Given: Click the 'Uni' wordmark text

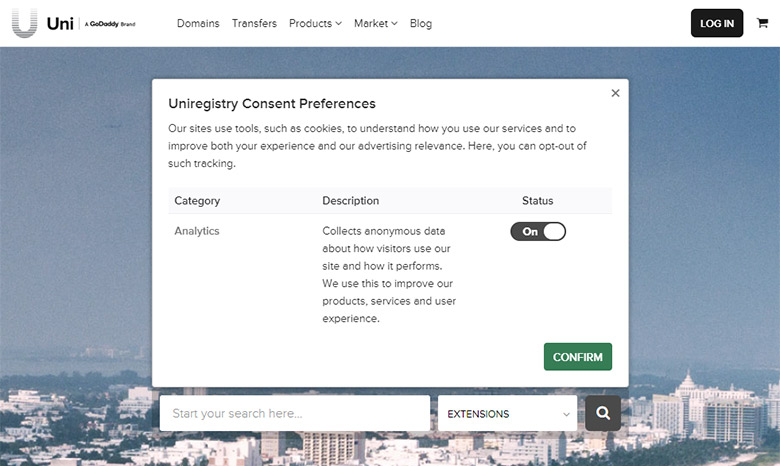Looking at the screenshot, I should point(60,23).
